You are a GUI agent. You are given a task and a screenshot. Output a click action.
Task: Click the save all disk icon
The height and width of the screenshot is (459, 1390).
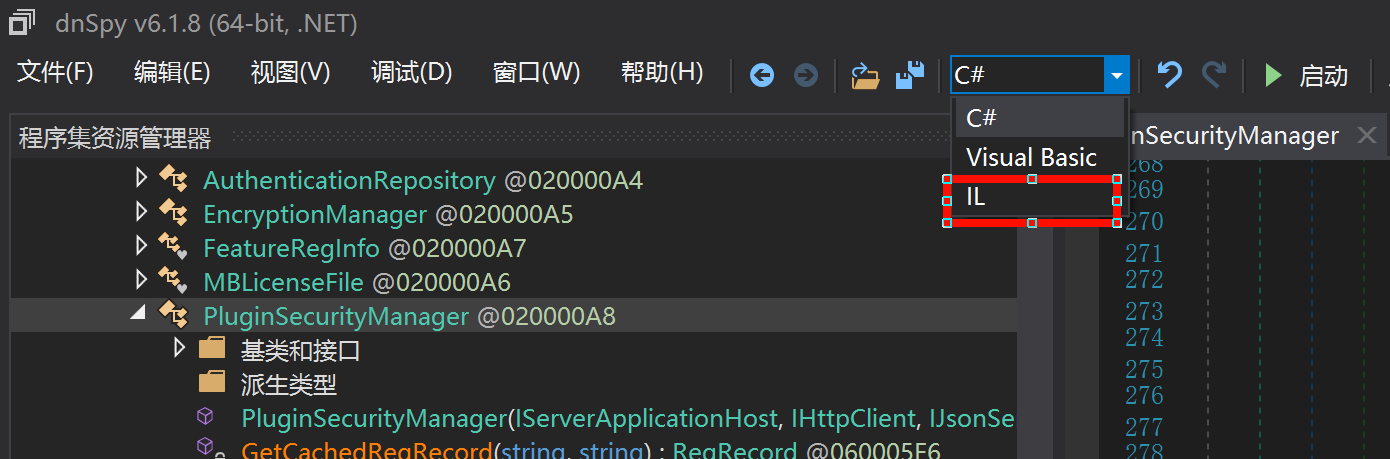[909, 75]
